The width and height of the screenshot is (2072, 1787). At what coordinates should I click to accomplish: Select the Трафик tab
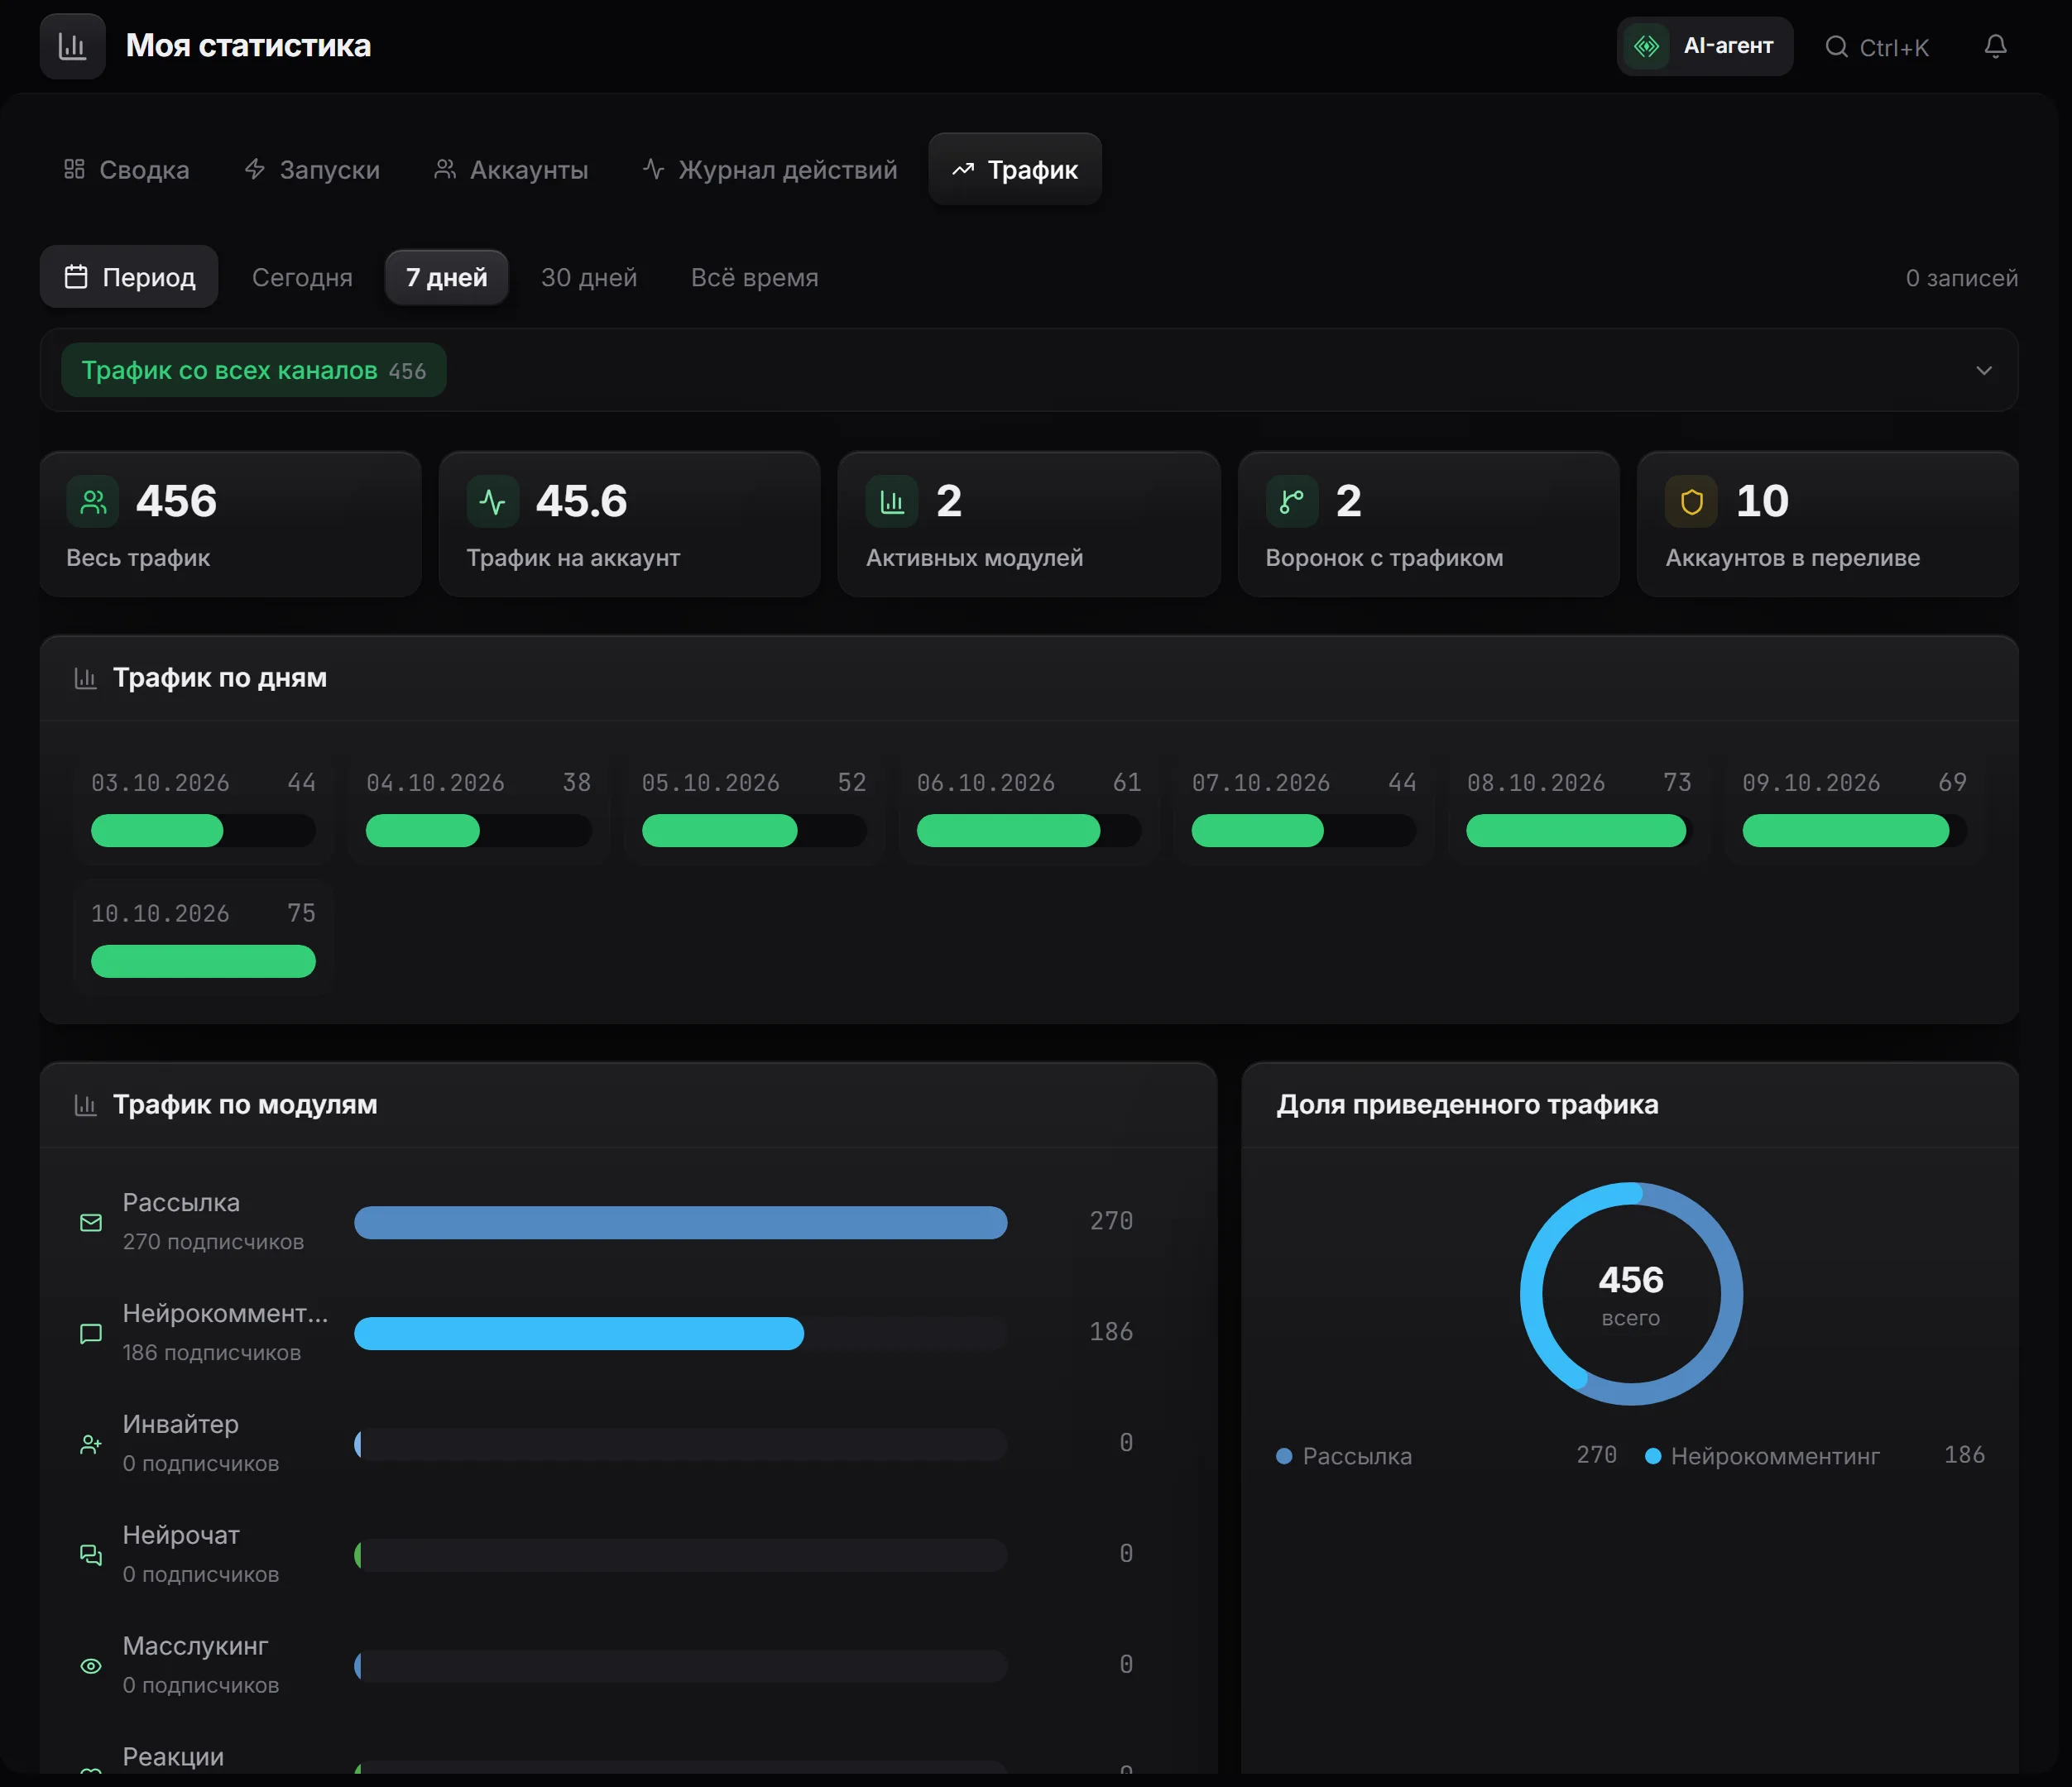(x=1015, y=170)
